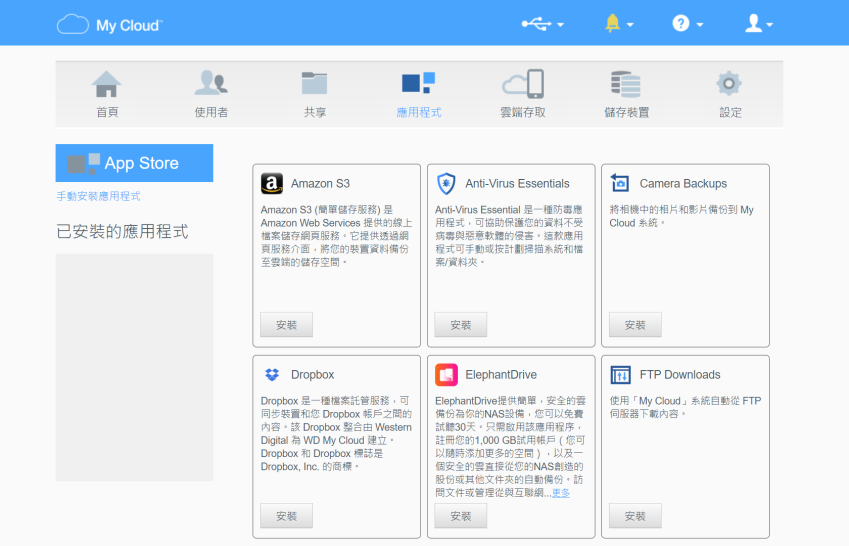Open the notifications bell icon
This screenshot has width=849, height=546.
[612, 23]
